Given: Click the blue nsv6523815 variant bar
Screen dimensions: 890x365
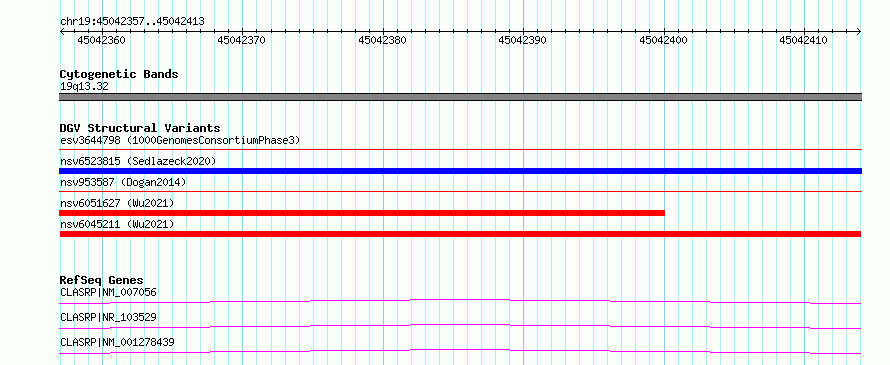Looking at the screenshot, I should [460, 171].
